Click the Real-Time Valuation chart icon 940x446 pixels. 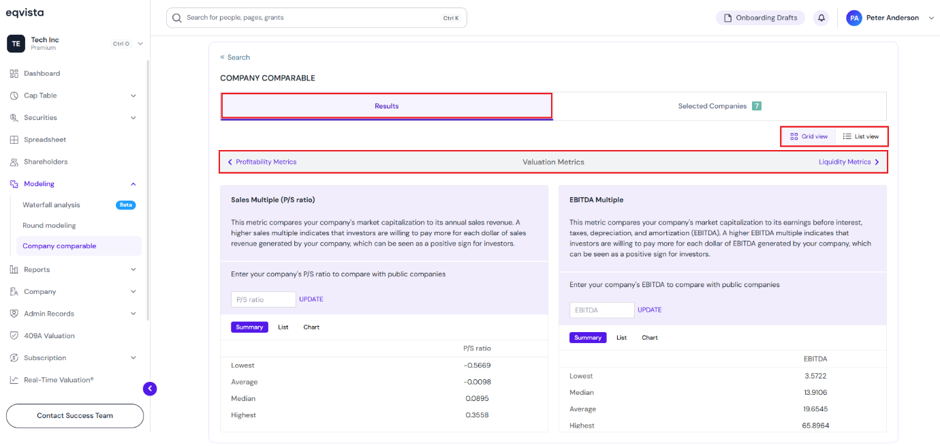[14, 380]
